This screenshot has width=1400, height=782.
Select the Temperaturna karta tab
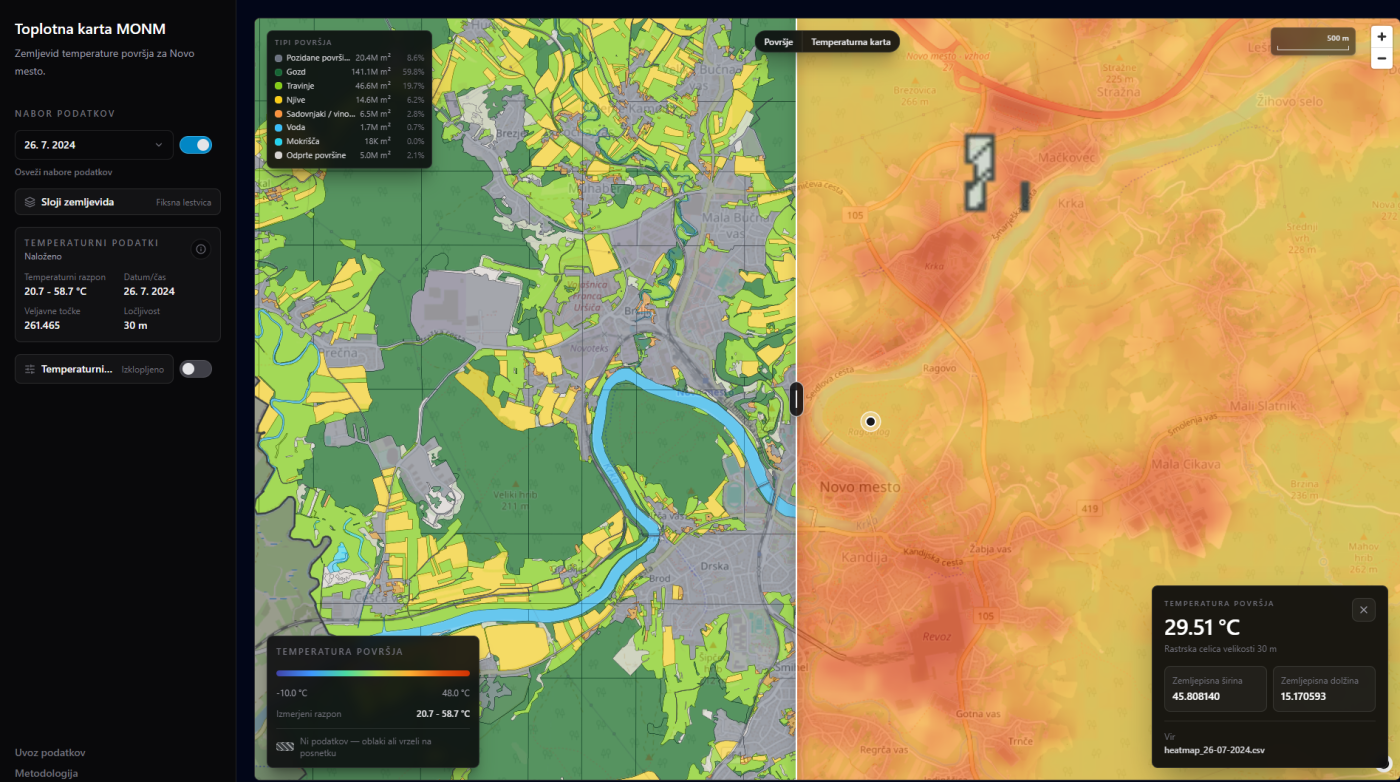click(850, 42)
